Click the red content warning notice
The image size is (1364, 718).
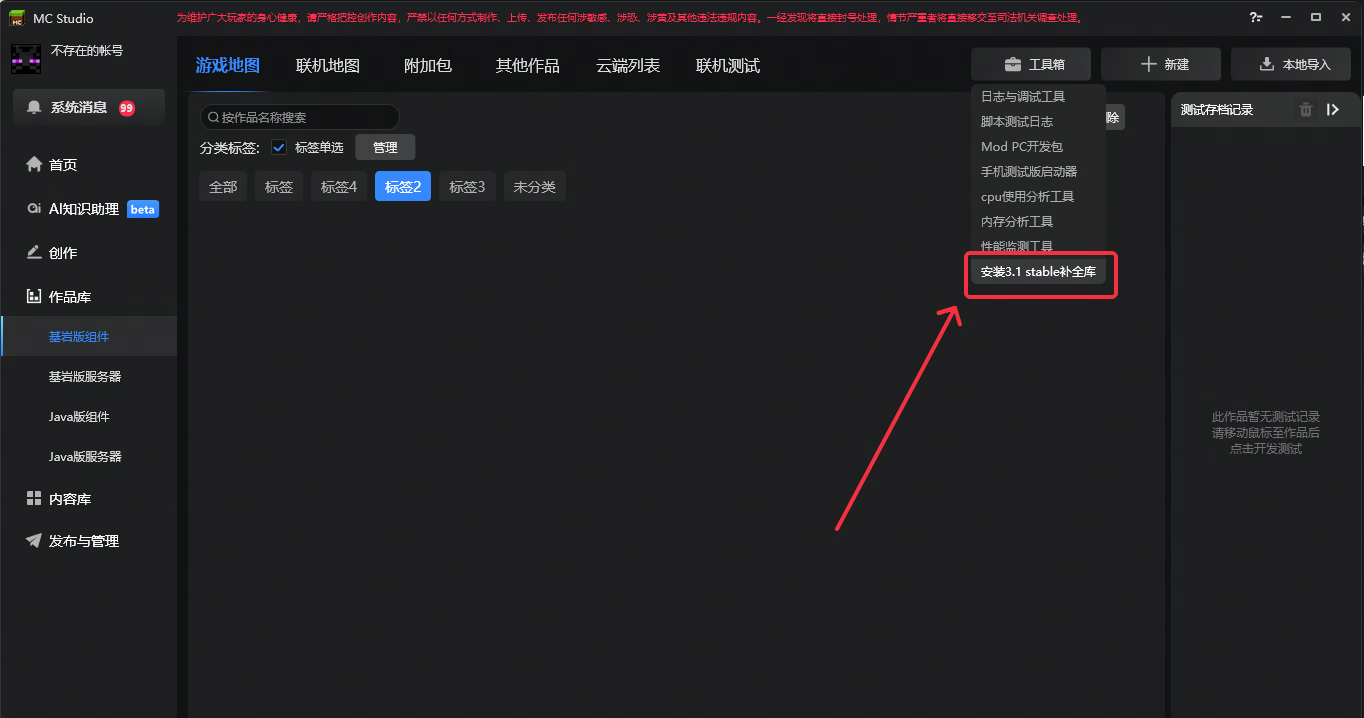pos(629,18)
